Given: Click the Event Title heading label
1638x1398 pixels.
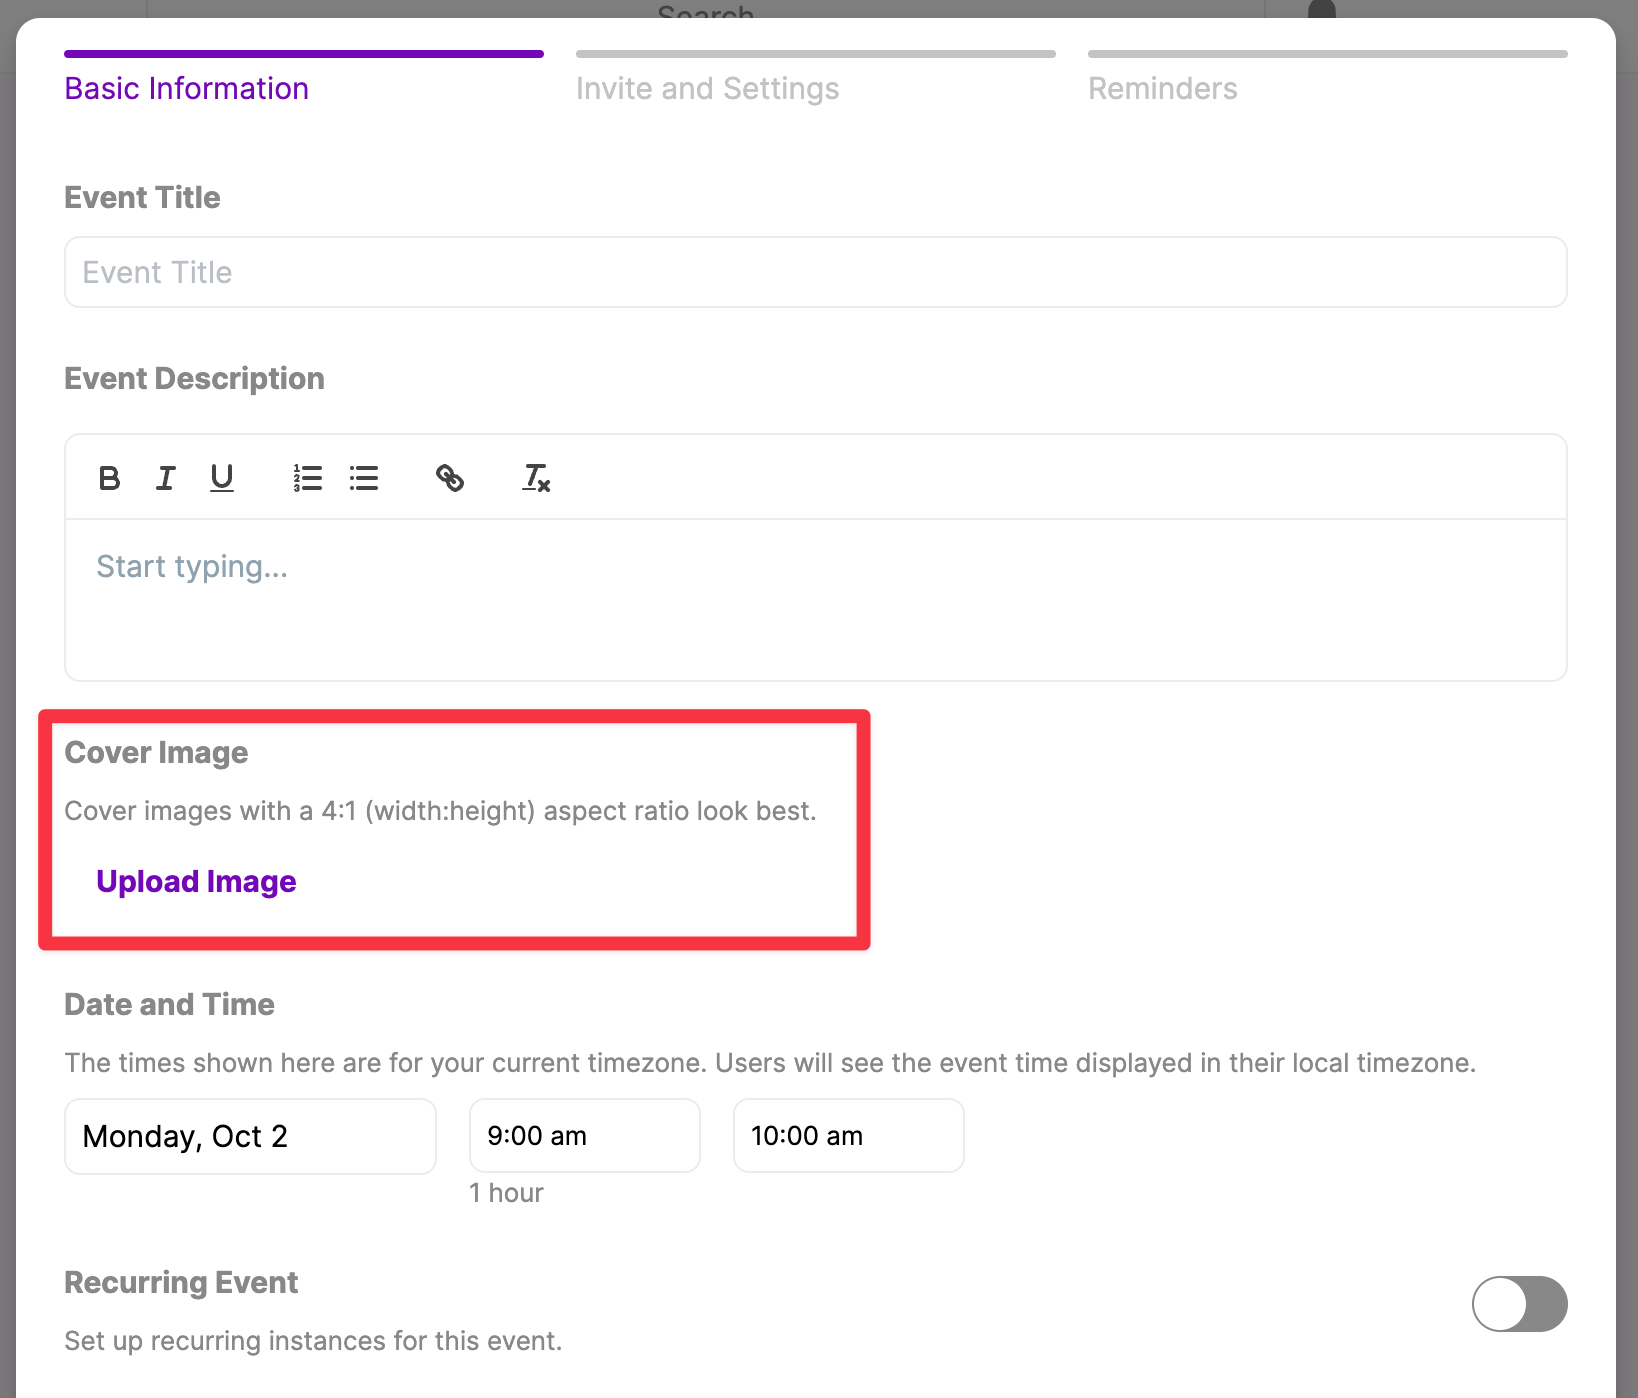Looking at the screenshot, I should pyautogui.click(x=142, y=197).
